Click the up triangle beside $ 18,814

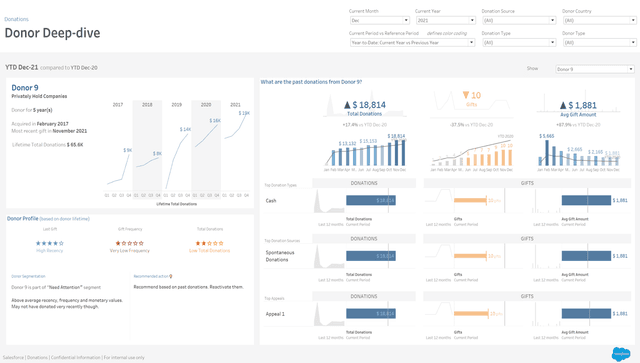[x=347, y=105]
